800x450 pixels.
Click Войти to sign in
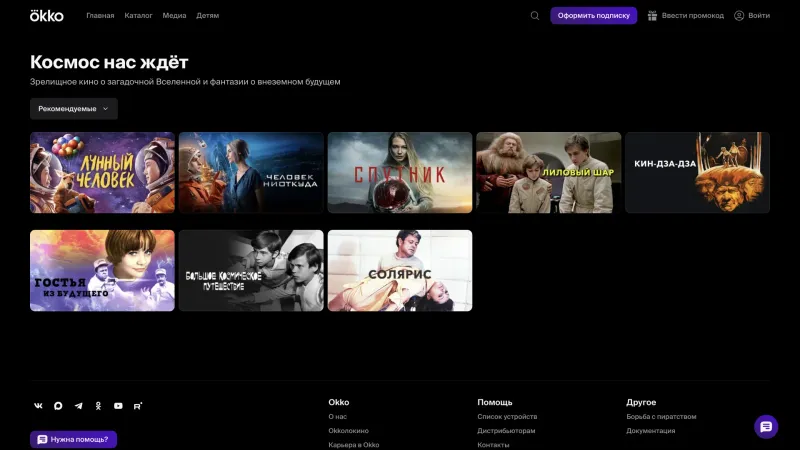(x=752, y=16)
